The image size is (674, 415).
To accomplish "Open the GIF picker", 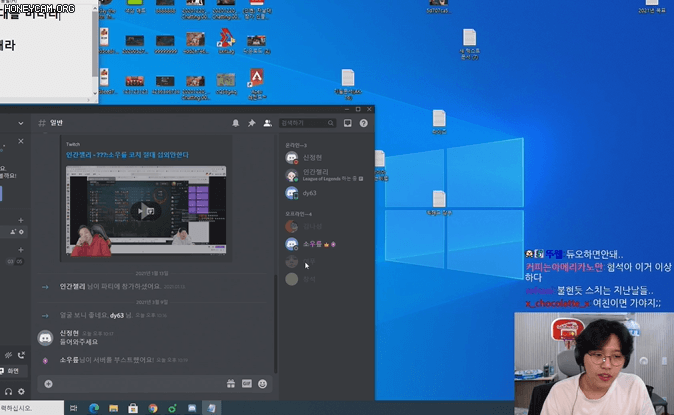I will (x=247, y=383).
